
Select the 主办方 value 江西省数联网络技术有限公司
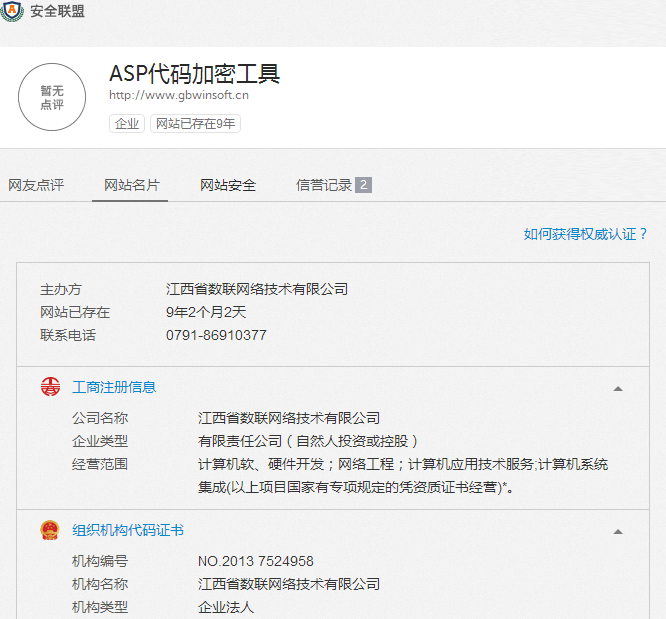click(257, 289)
